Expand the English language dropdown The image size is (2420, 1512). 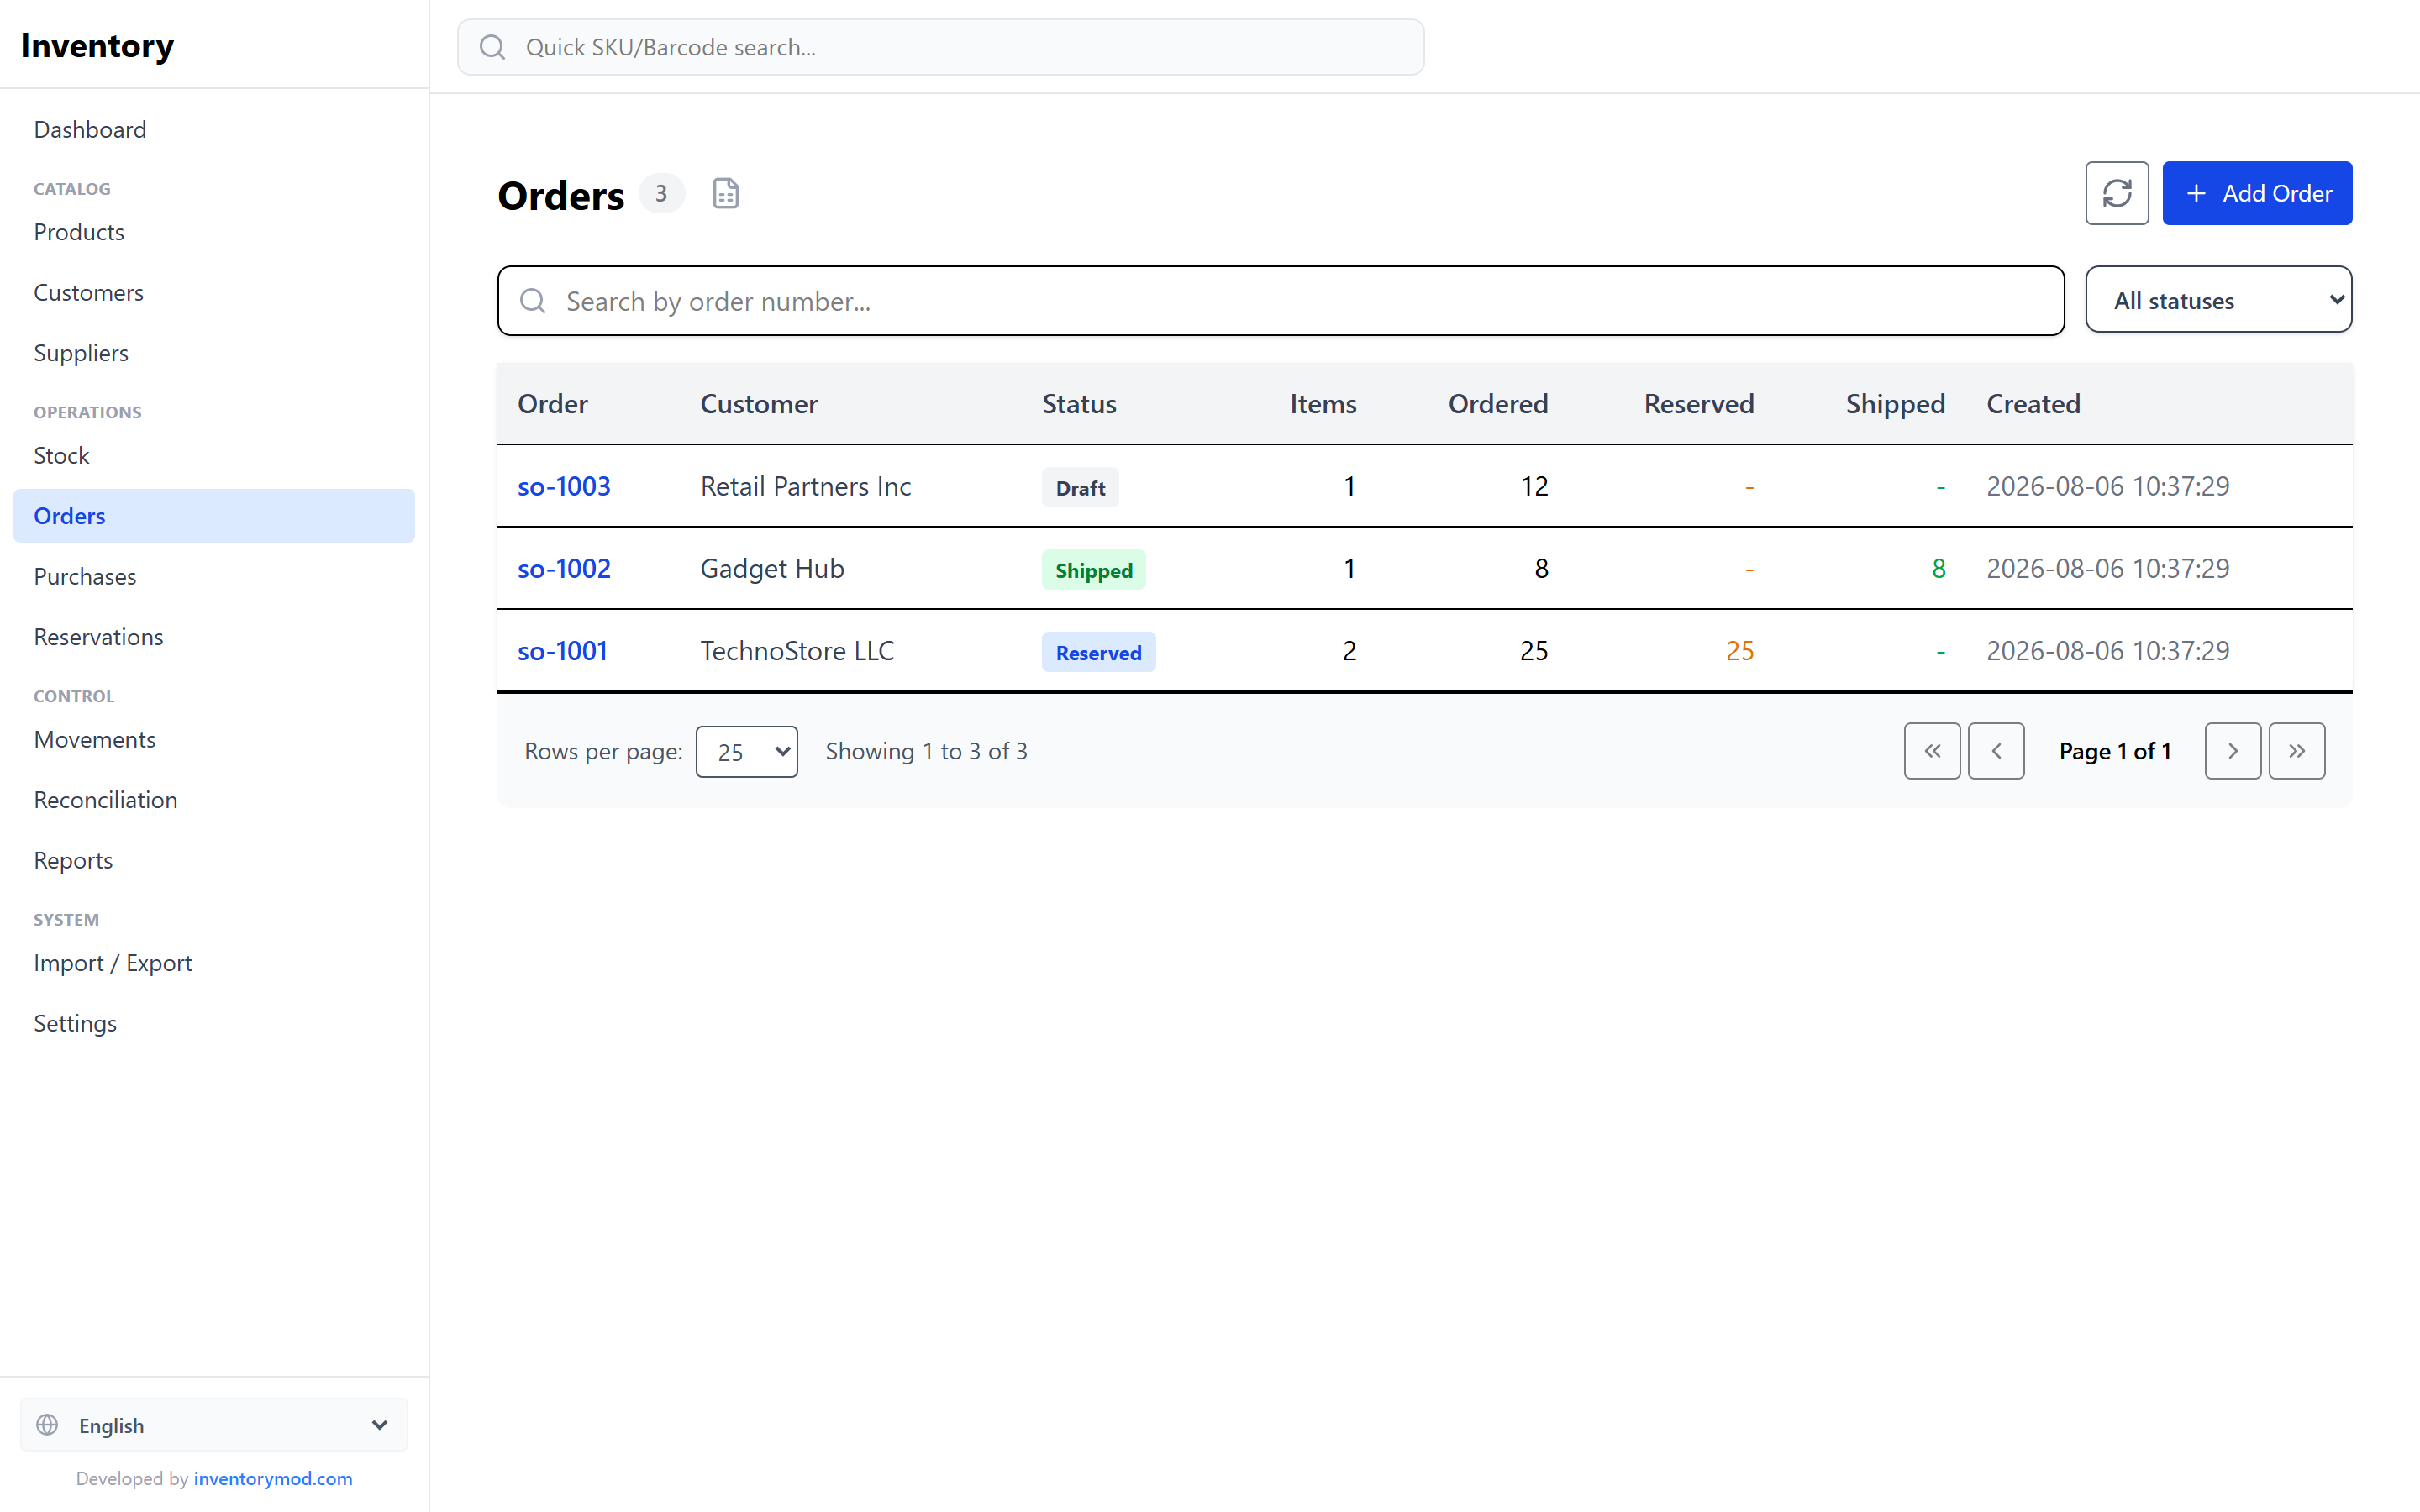[214, 1425]
